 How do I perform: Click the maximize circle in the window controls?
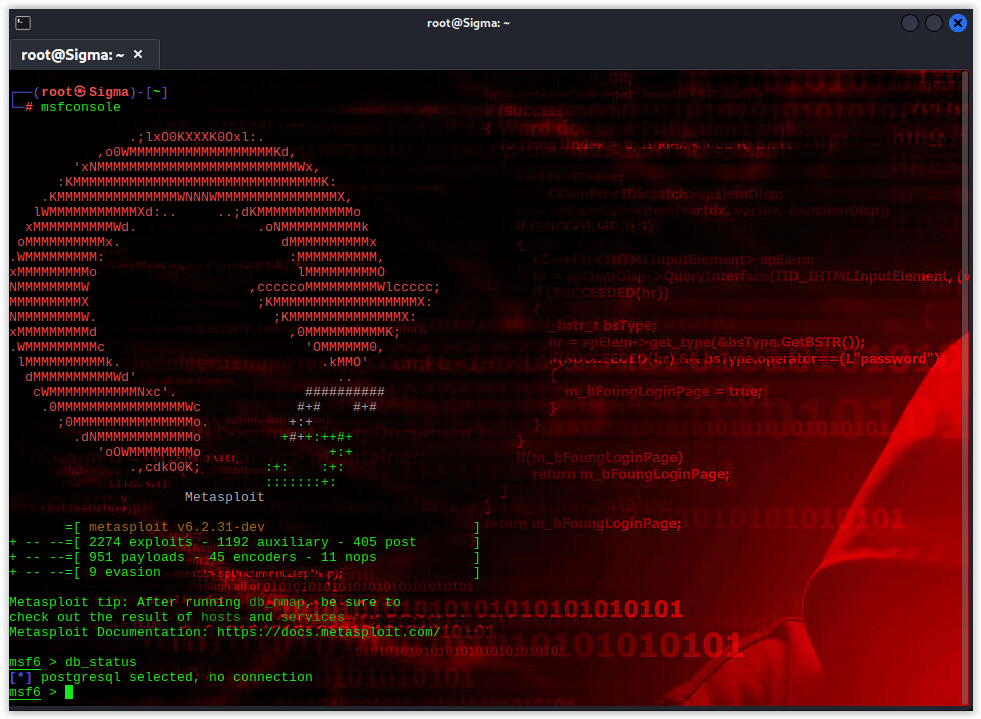(933, 22)
